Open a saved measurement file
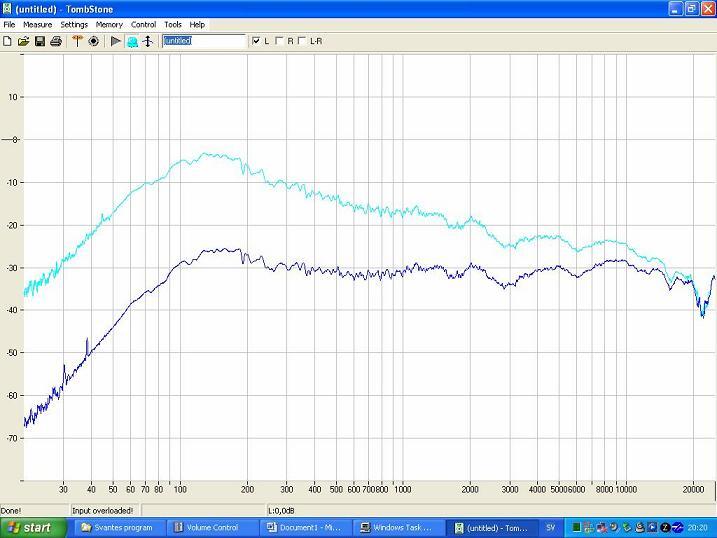This screenshot has height=538, width=717. 23,41
